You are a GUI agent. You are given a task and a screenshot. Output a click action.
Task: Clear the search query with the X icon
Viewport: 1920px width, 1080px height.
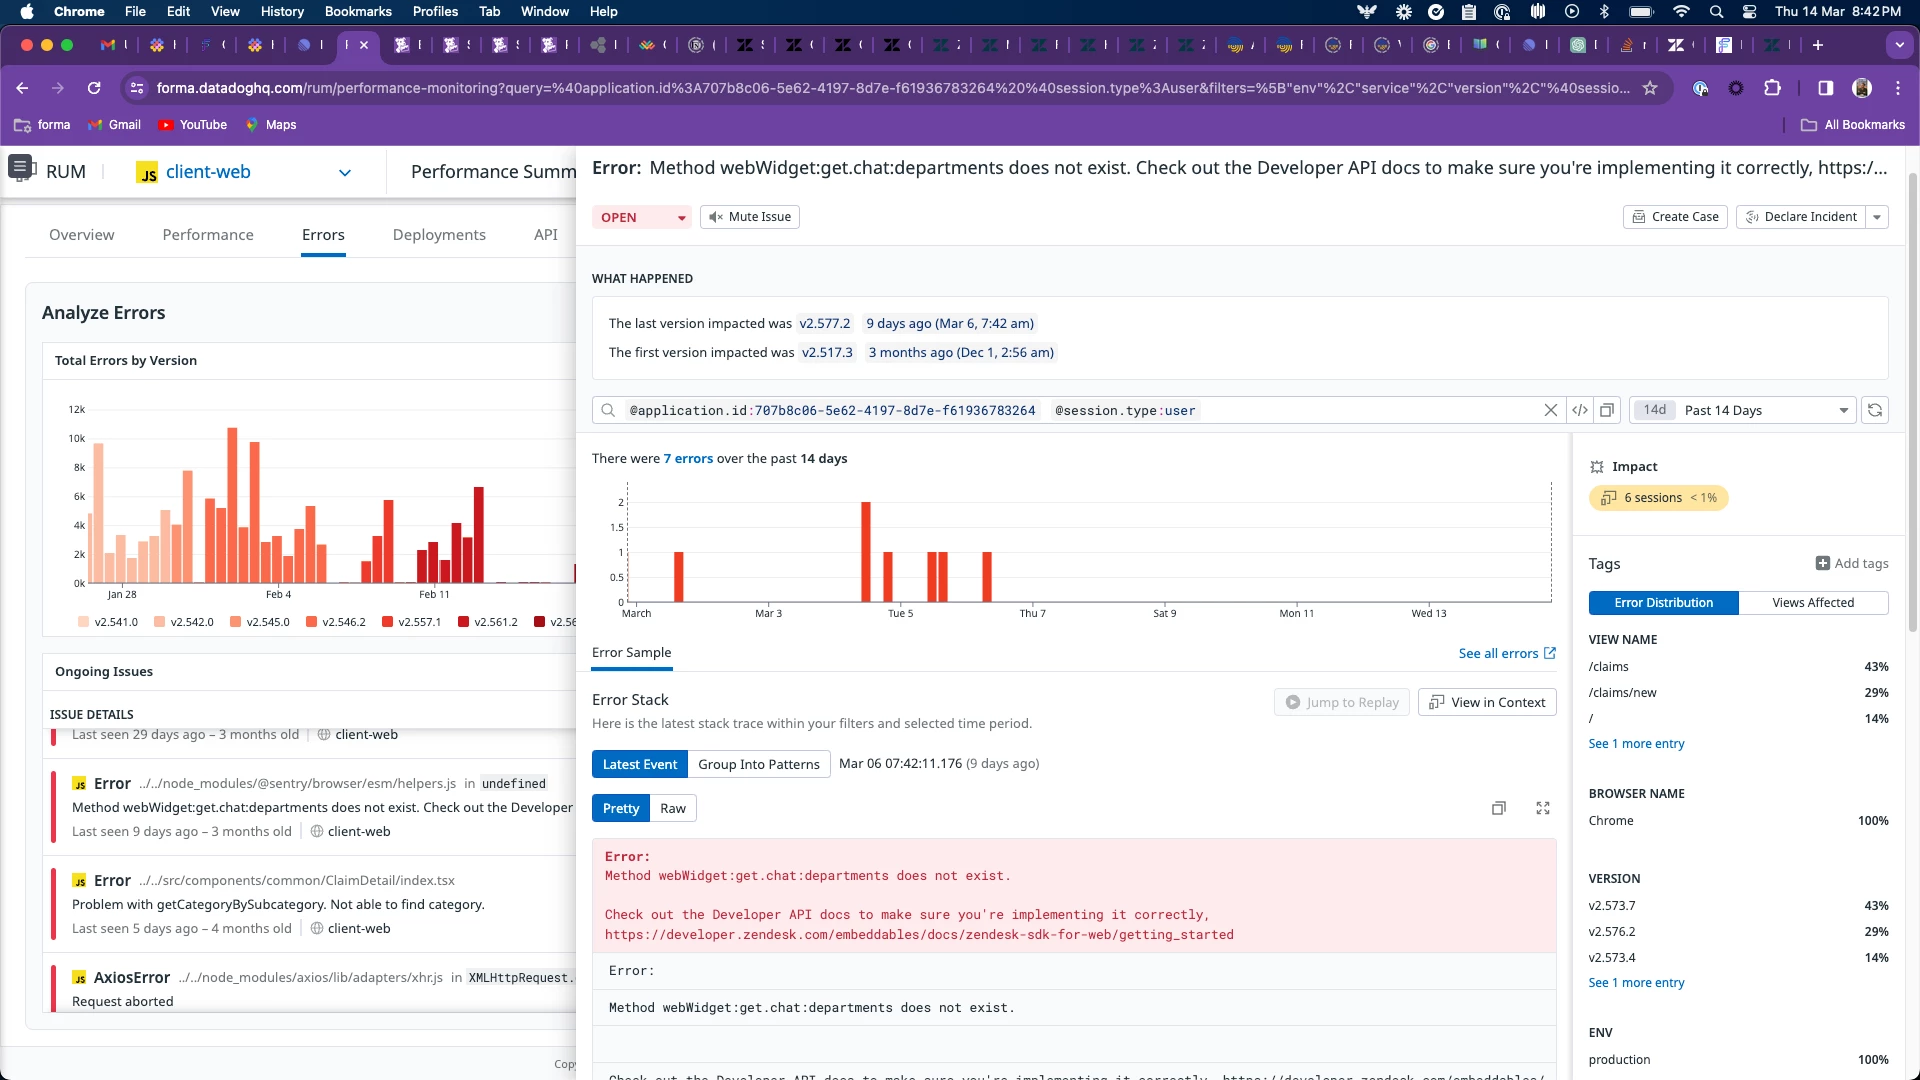coord(1551,410)
